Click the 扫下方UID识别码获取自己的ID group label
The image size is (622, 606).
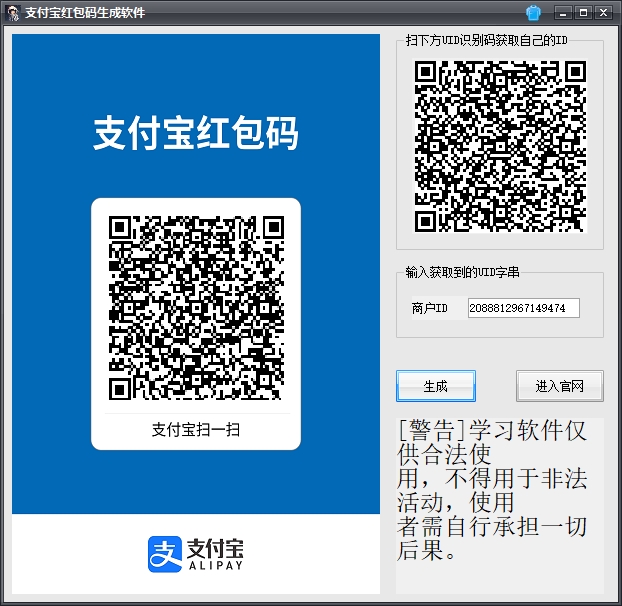click(x=486, y=40)
